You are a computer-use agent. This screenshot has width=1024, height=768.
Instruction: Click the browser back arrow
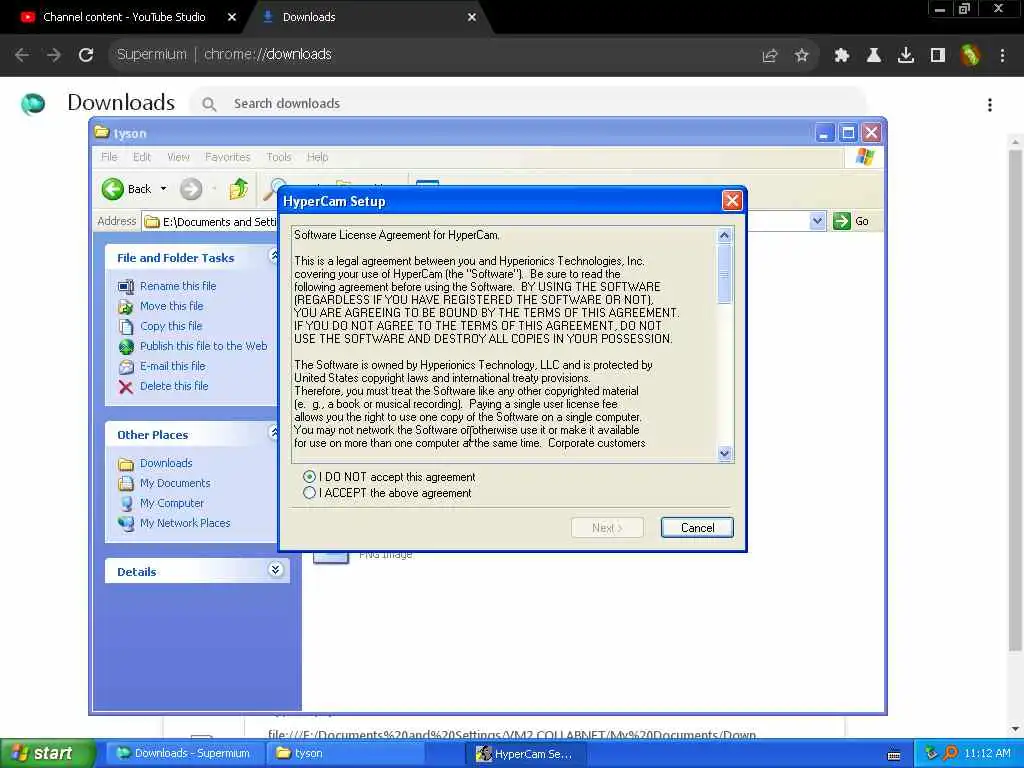click(x=22, y=55)
